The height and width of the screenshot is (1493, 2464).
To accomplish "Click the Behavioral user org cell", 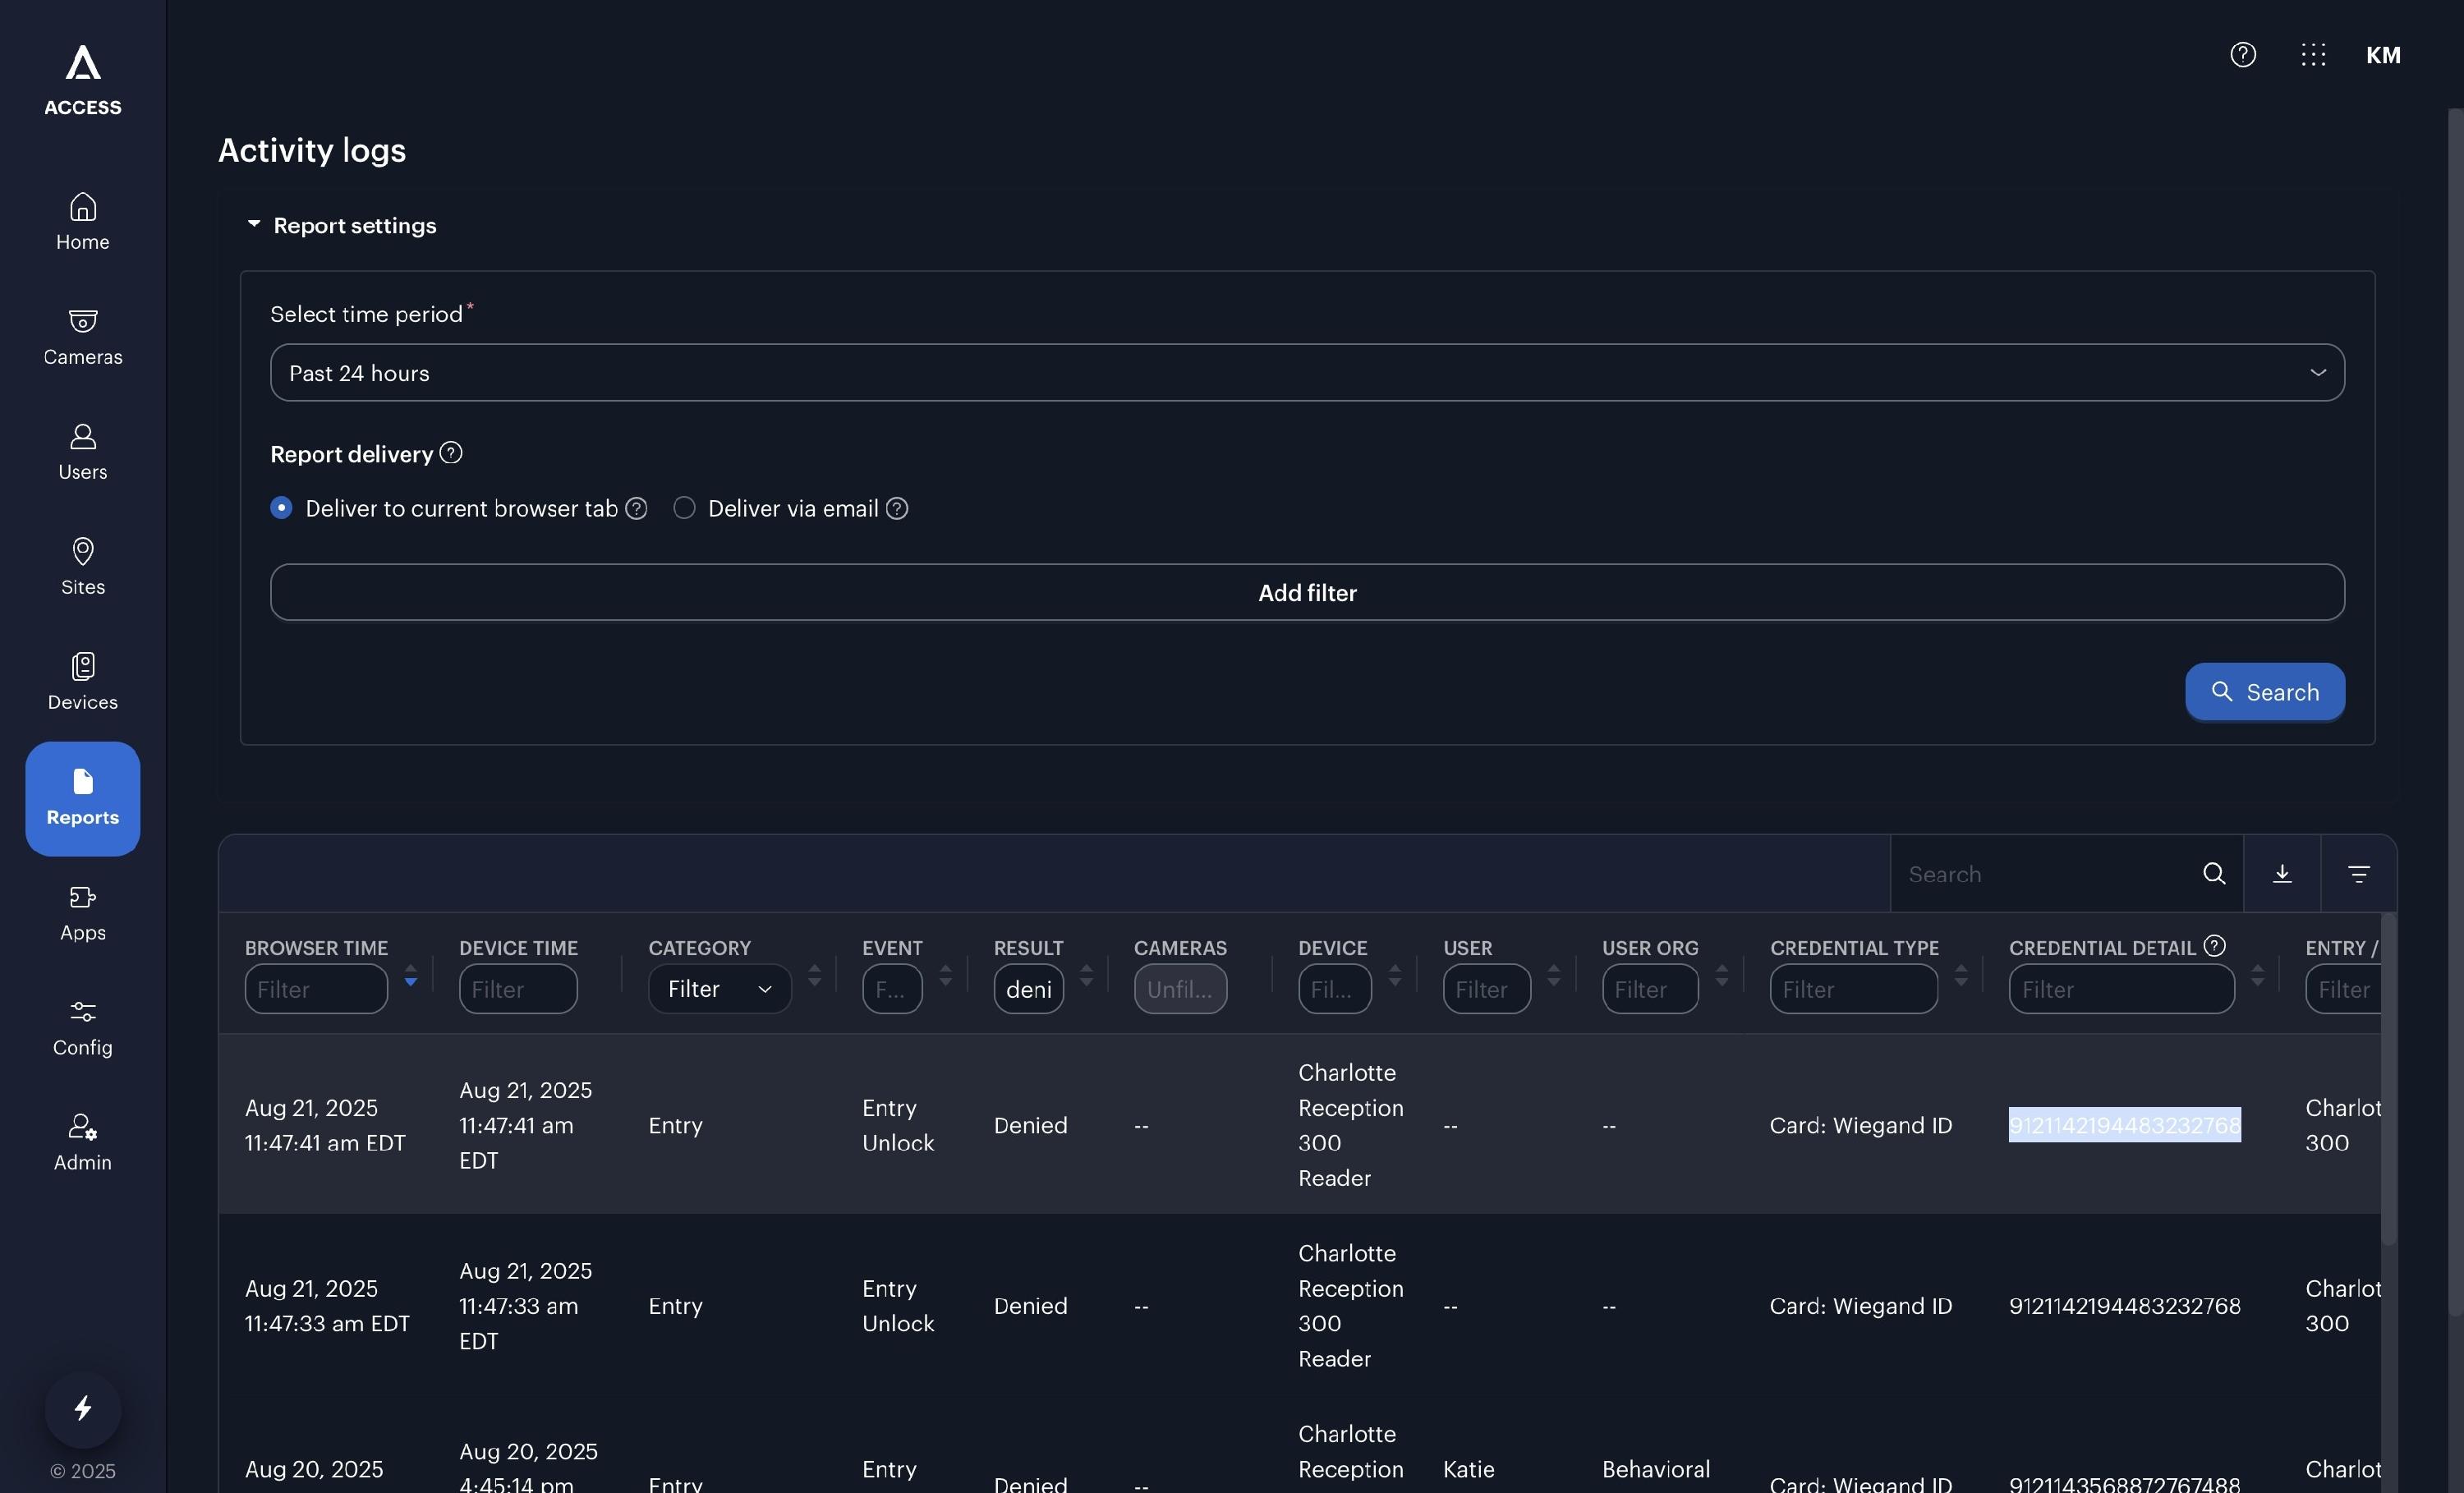I will click(x=1656, y=1469).
